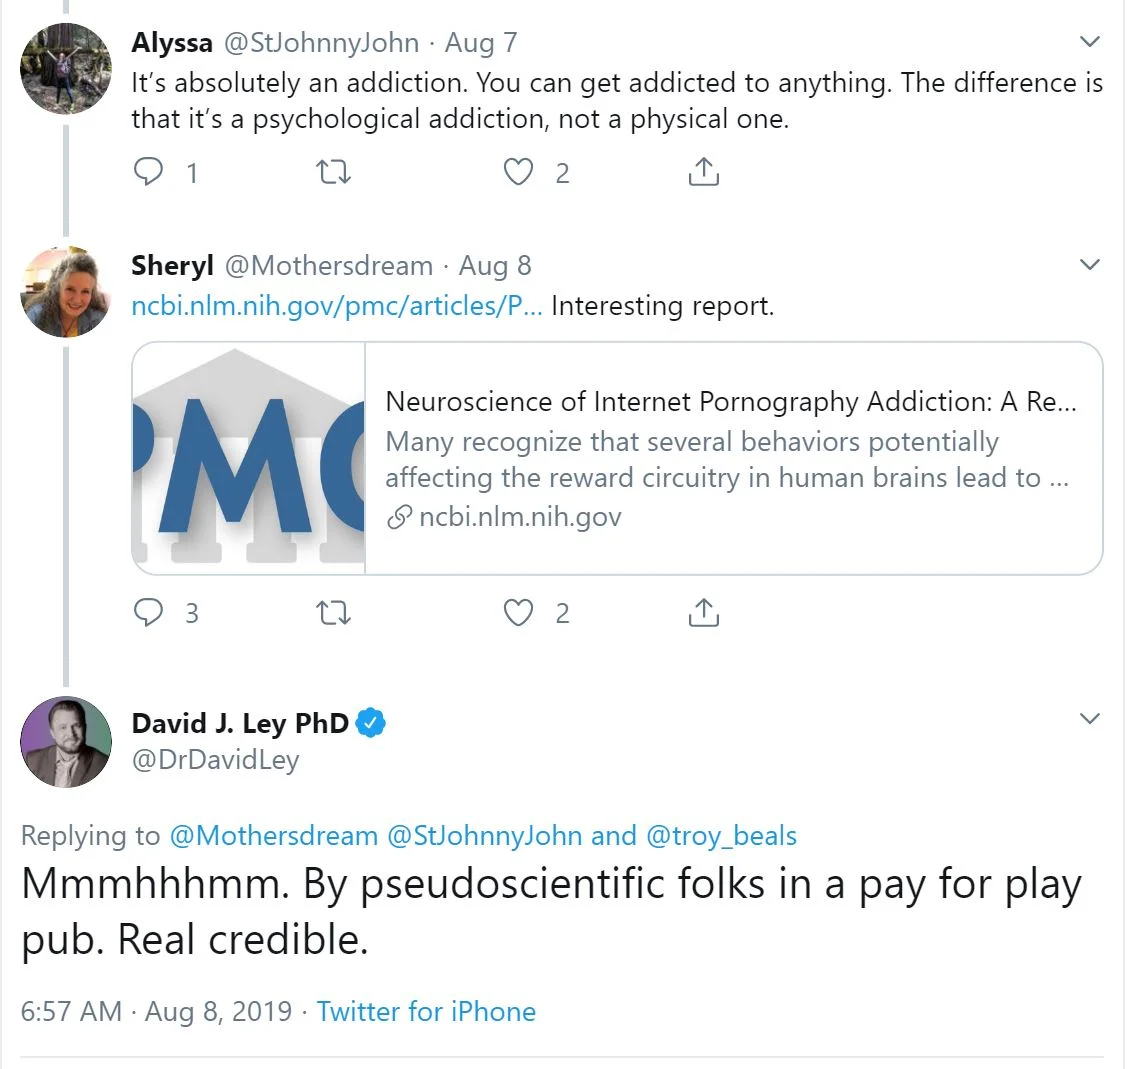Open the Twitter for iPhone source link
Screen dimensions: 1137x1069
pyautogui.click(x=426, y=1011)
